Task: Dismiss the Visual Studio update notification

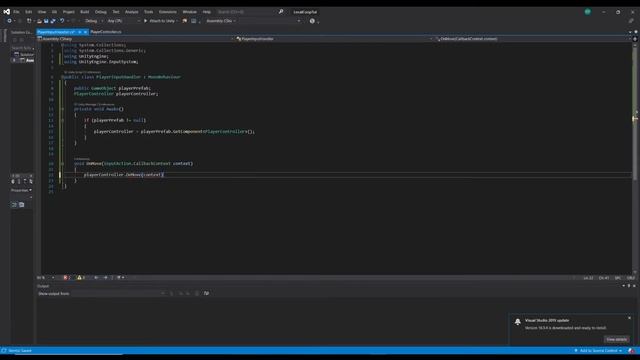Action: click(629, 318)
